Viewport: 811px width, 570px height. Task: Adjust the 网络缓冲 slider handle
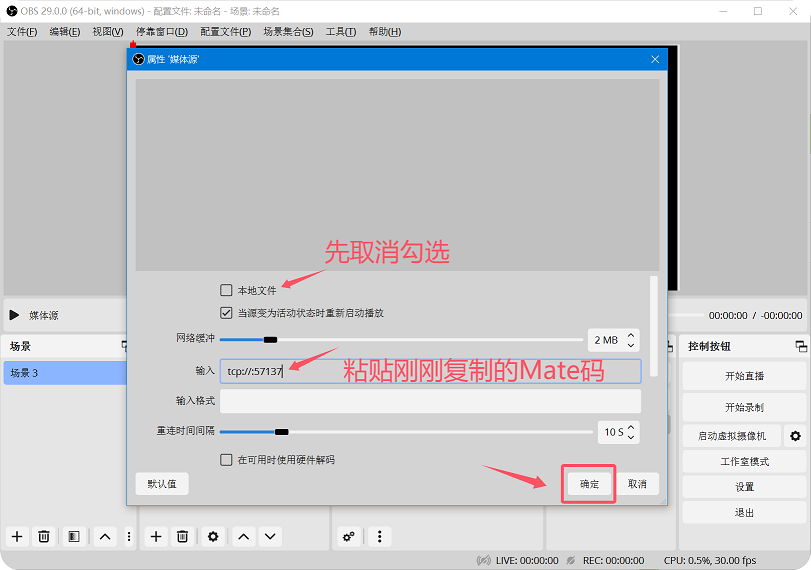(270, 340)
